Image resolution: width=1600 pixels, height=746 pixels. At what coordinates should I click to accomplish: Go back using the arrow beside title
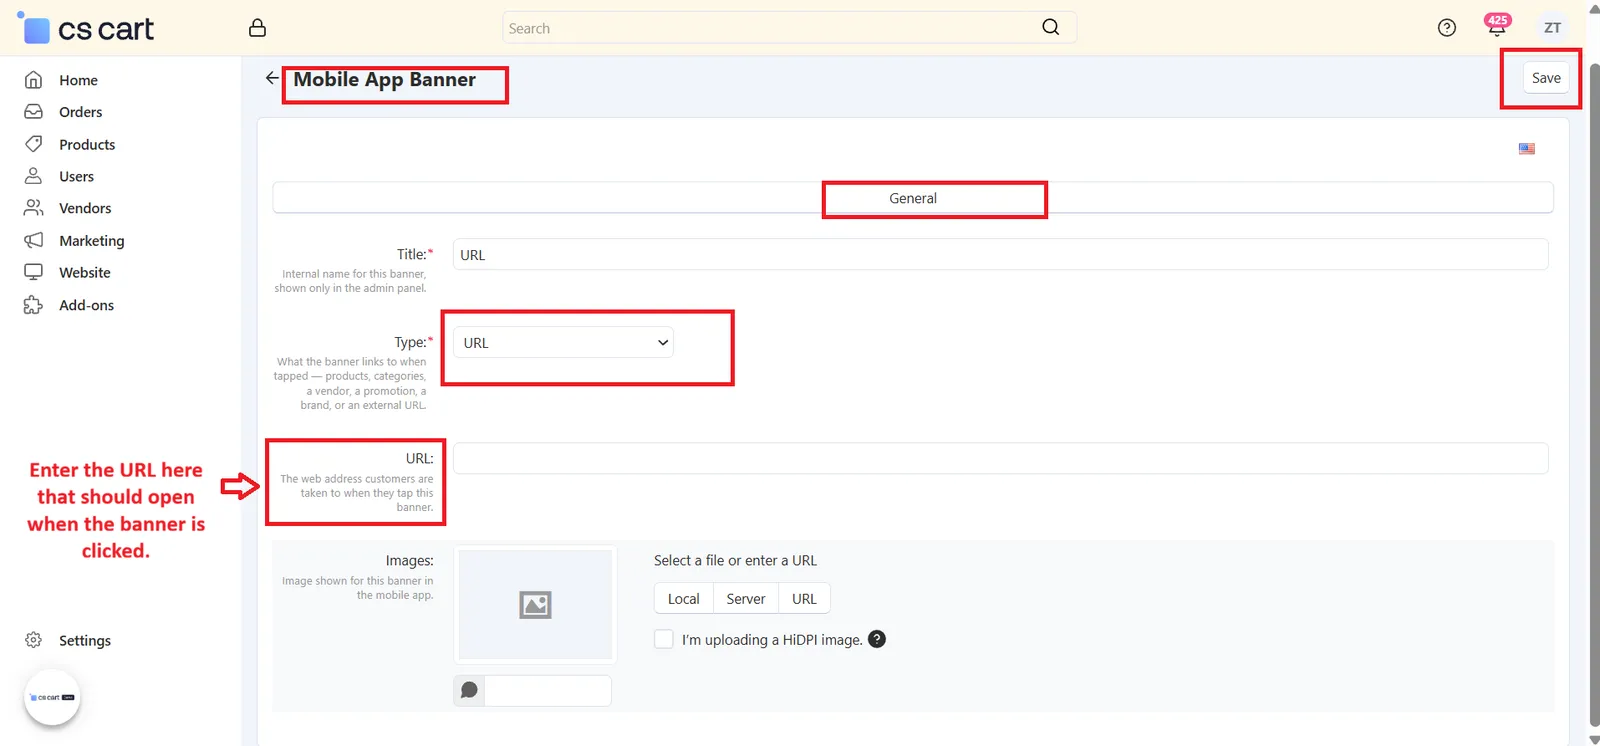pyautogui.click(x=272, y=78)
